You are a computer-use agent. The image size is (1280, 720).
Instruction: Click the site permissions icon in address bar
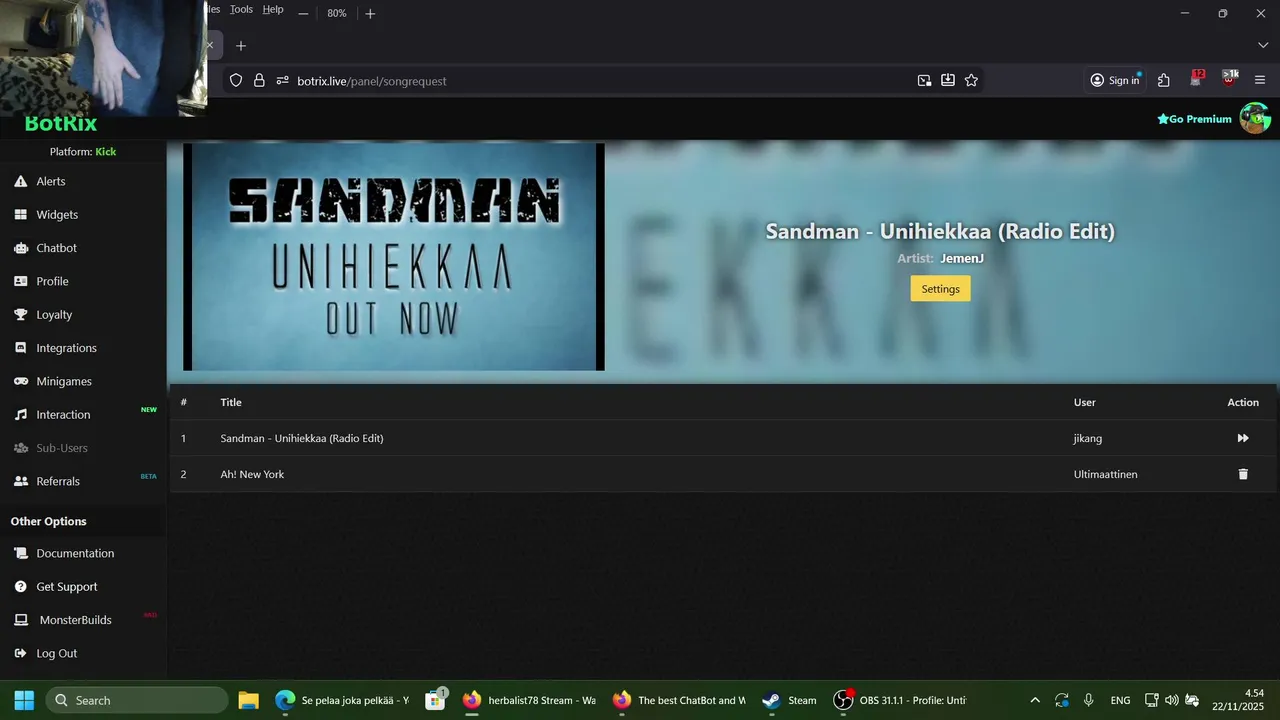282,81
